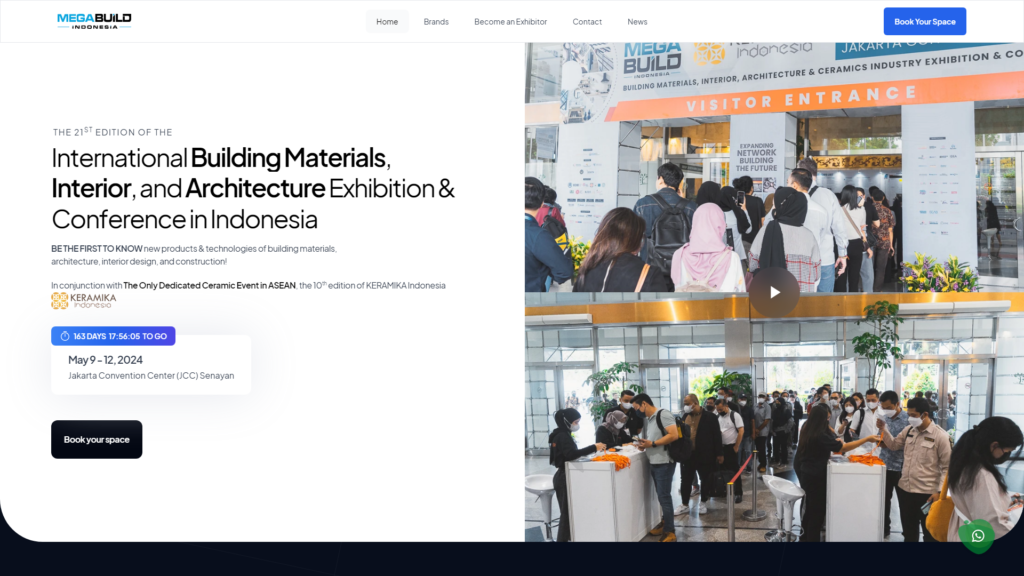Open Become an Exhibitor page
The height and width of the screenshot is (576, 1024).
point(511,22)
